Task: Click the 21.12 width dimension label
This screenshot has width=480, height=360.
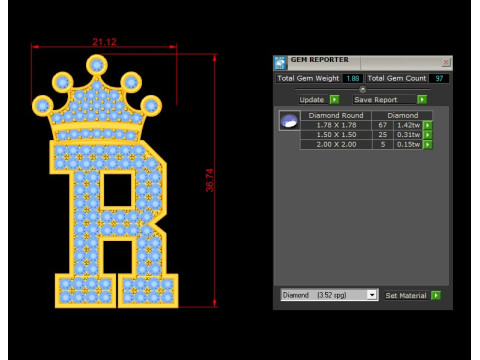Action: 104,42
